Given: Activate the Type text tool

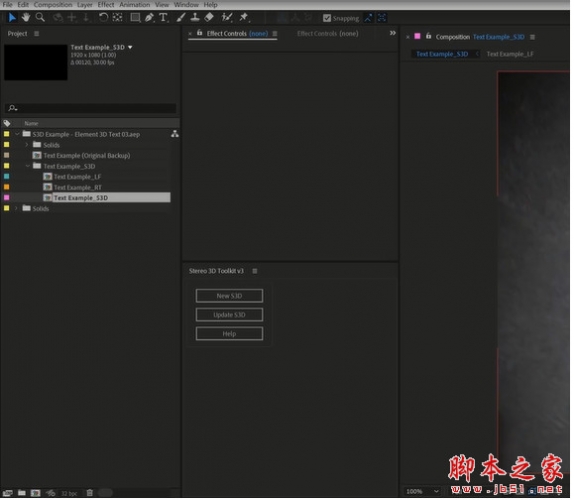Looking at the screenshot, I should pos(163,18).
